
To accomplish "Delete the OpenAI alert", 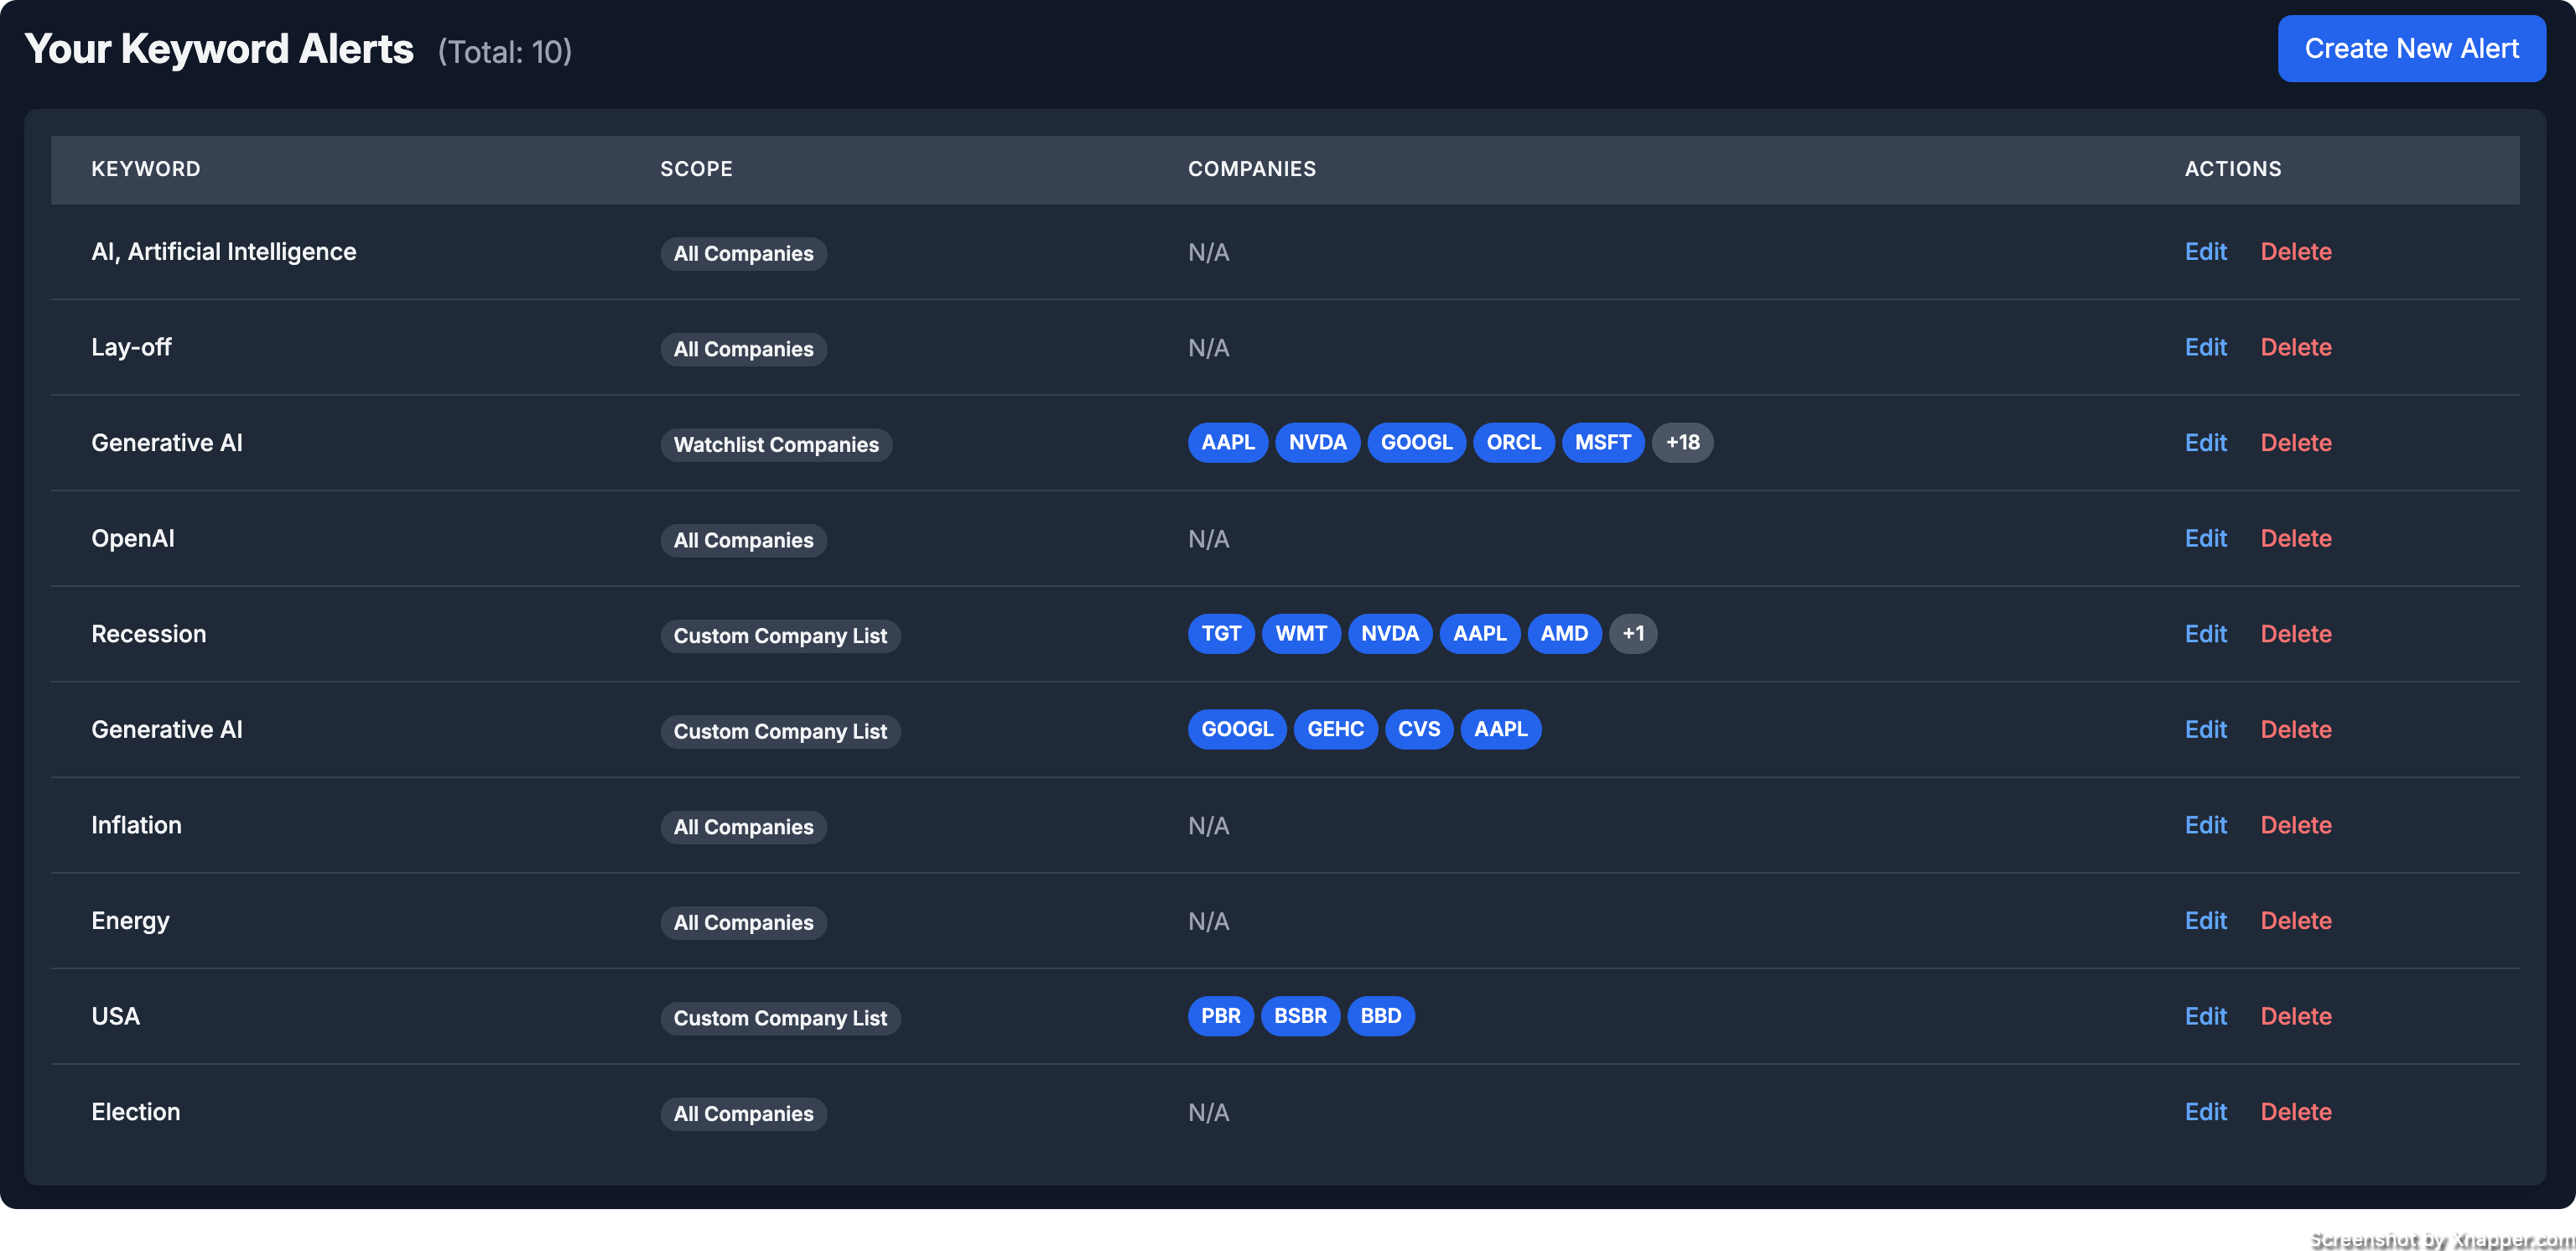I will tap(2295, 538).
